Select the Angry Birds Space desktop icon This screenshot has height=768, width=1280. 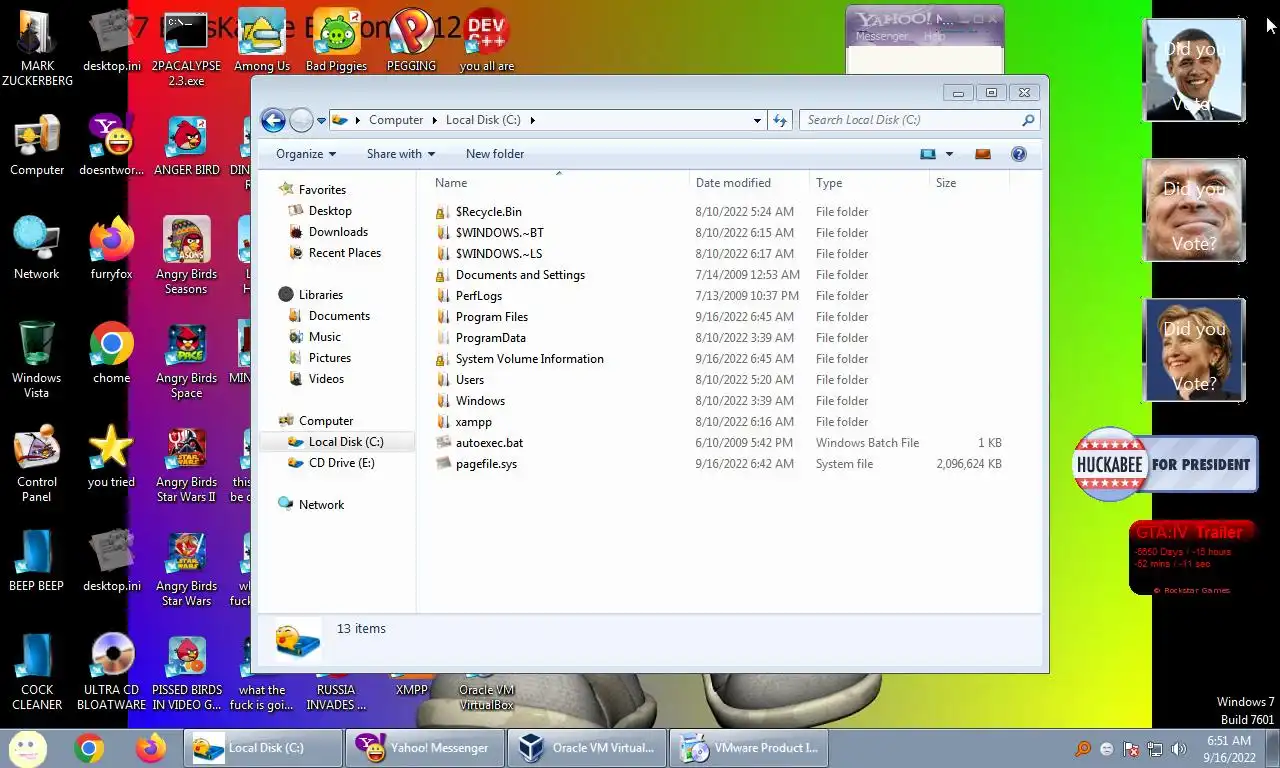pos(186,360)
